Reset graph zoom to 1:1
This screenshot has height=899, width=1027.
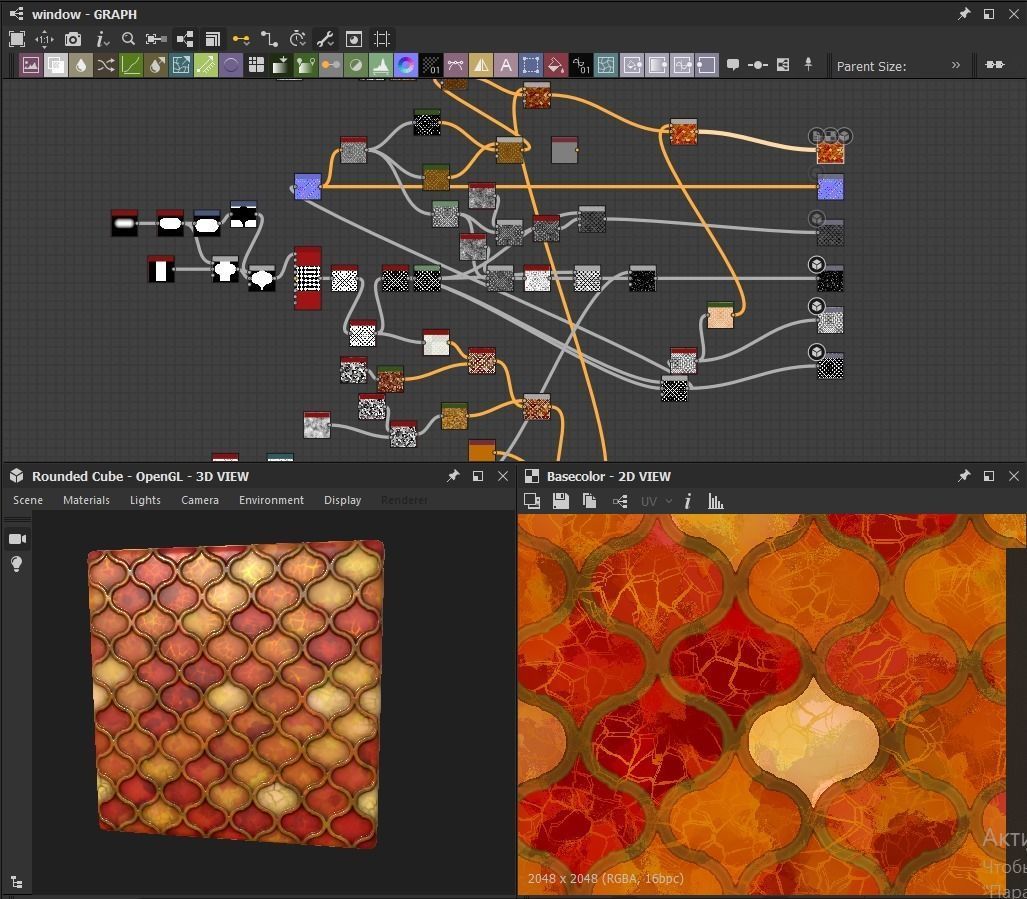[x=44, y=39]
